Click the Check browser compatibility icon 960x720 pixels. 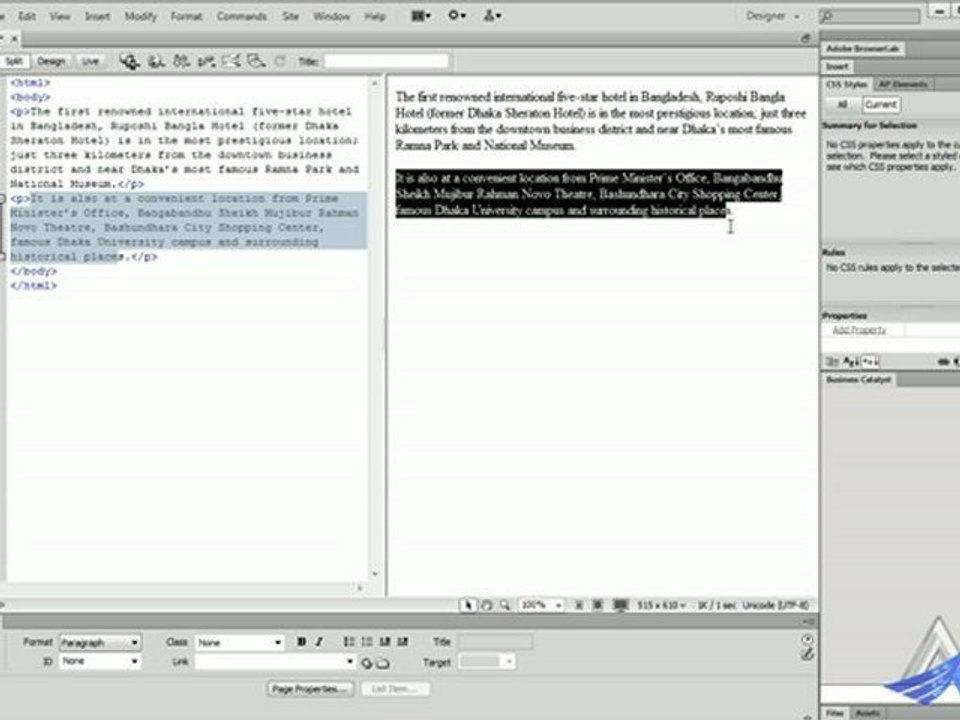tap(231, 61)
